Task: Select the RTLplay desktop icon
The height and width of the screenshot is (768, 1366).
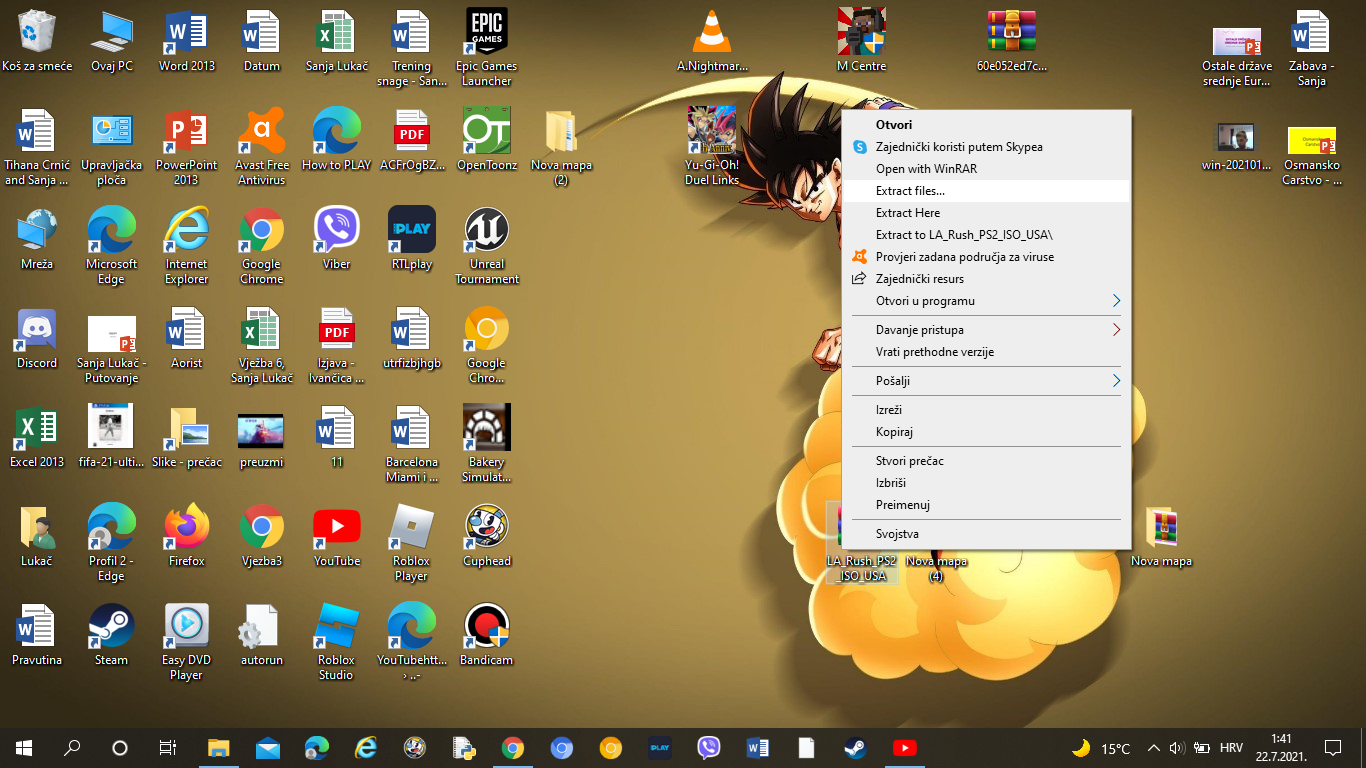Action: (412, 239)
